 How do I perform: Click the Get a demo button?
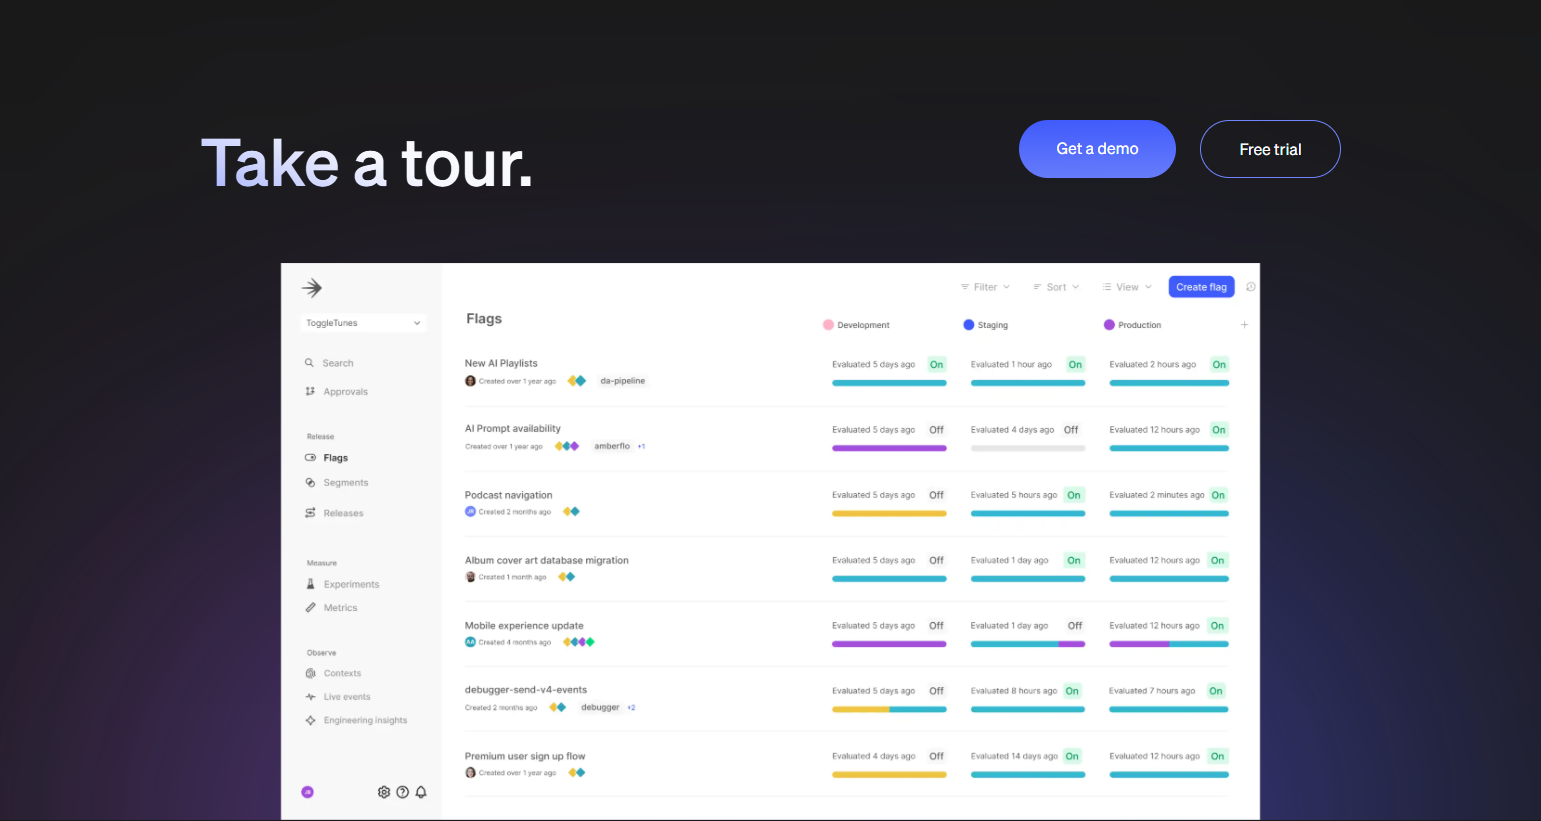(1097, 148)
